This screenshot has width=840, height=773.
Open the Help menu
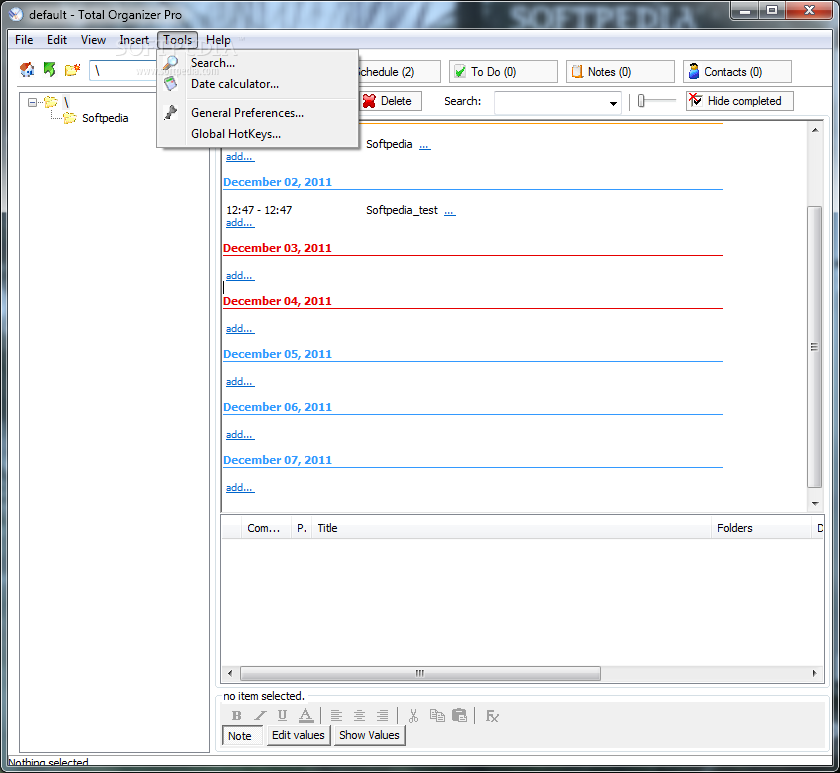click(219, 40)
